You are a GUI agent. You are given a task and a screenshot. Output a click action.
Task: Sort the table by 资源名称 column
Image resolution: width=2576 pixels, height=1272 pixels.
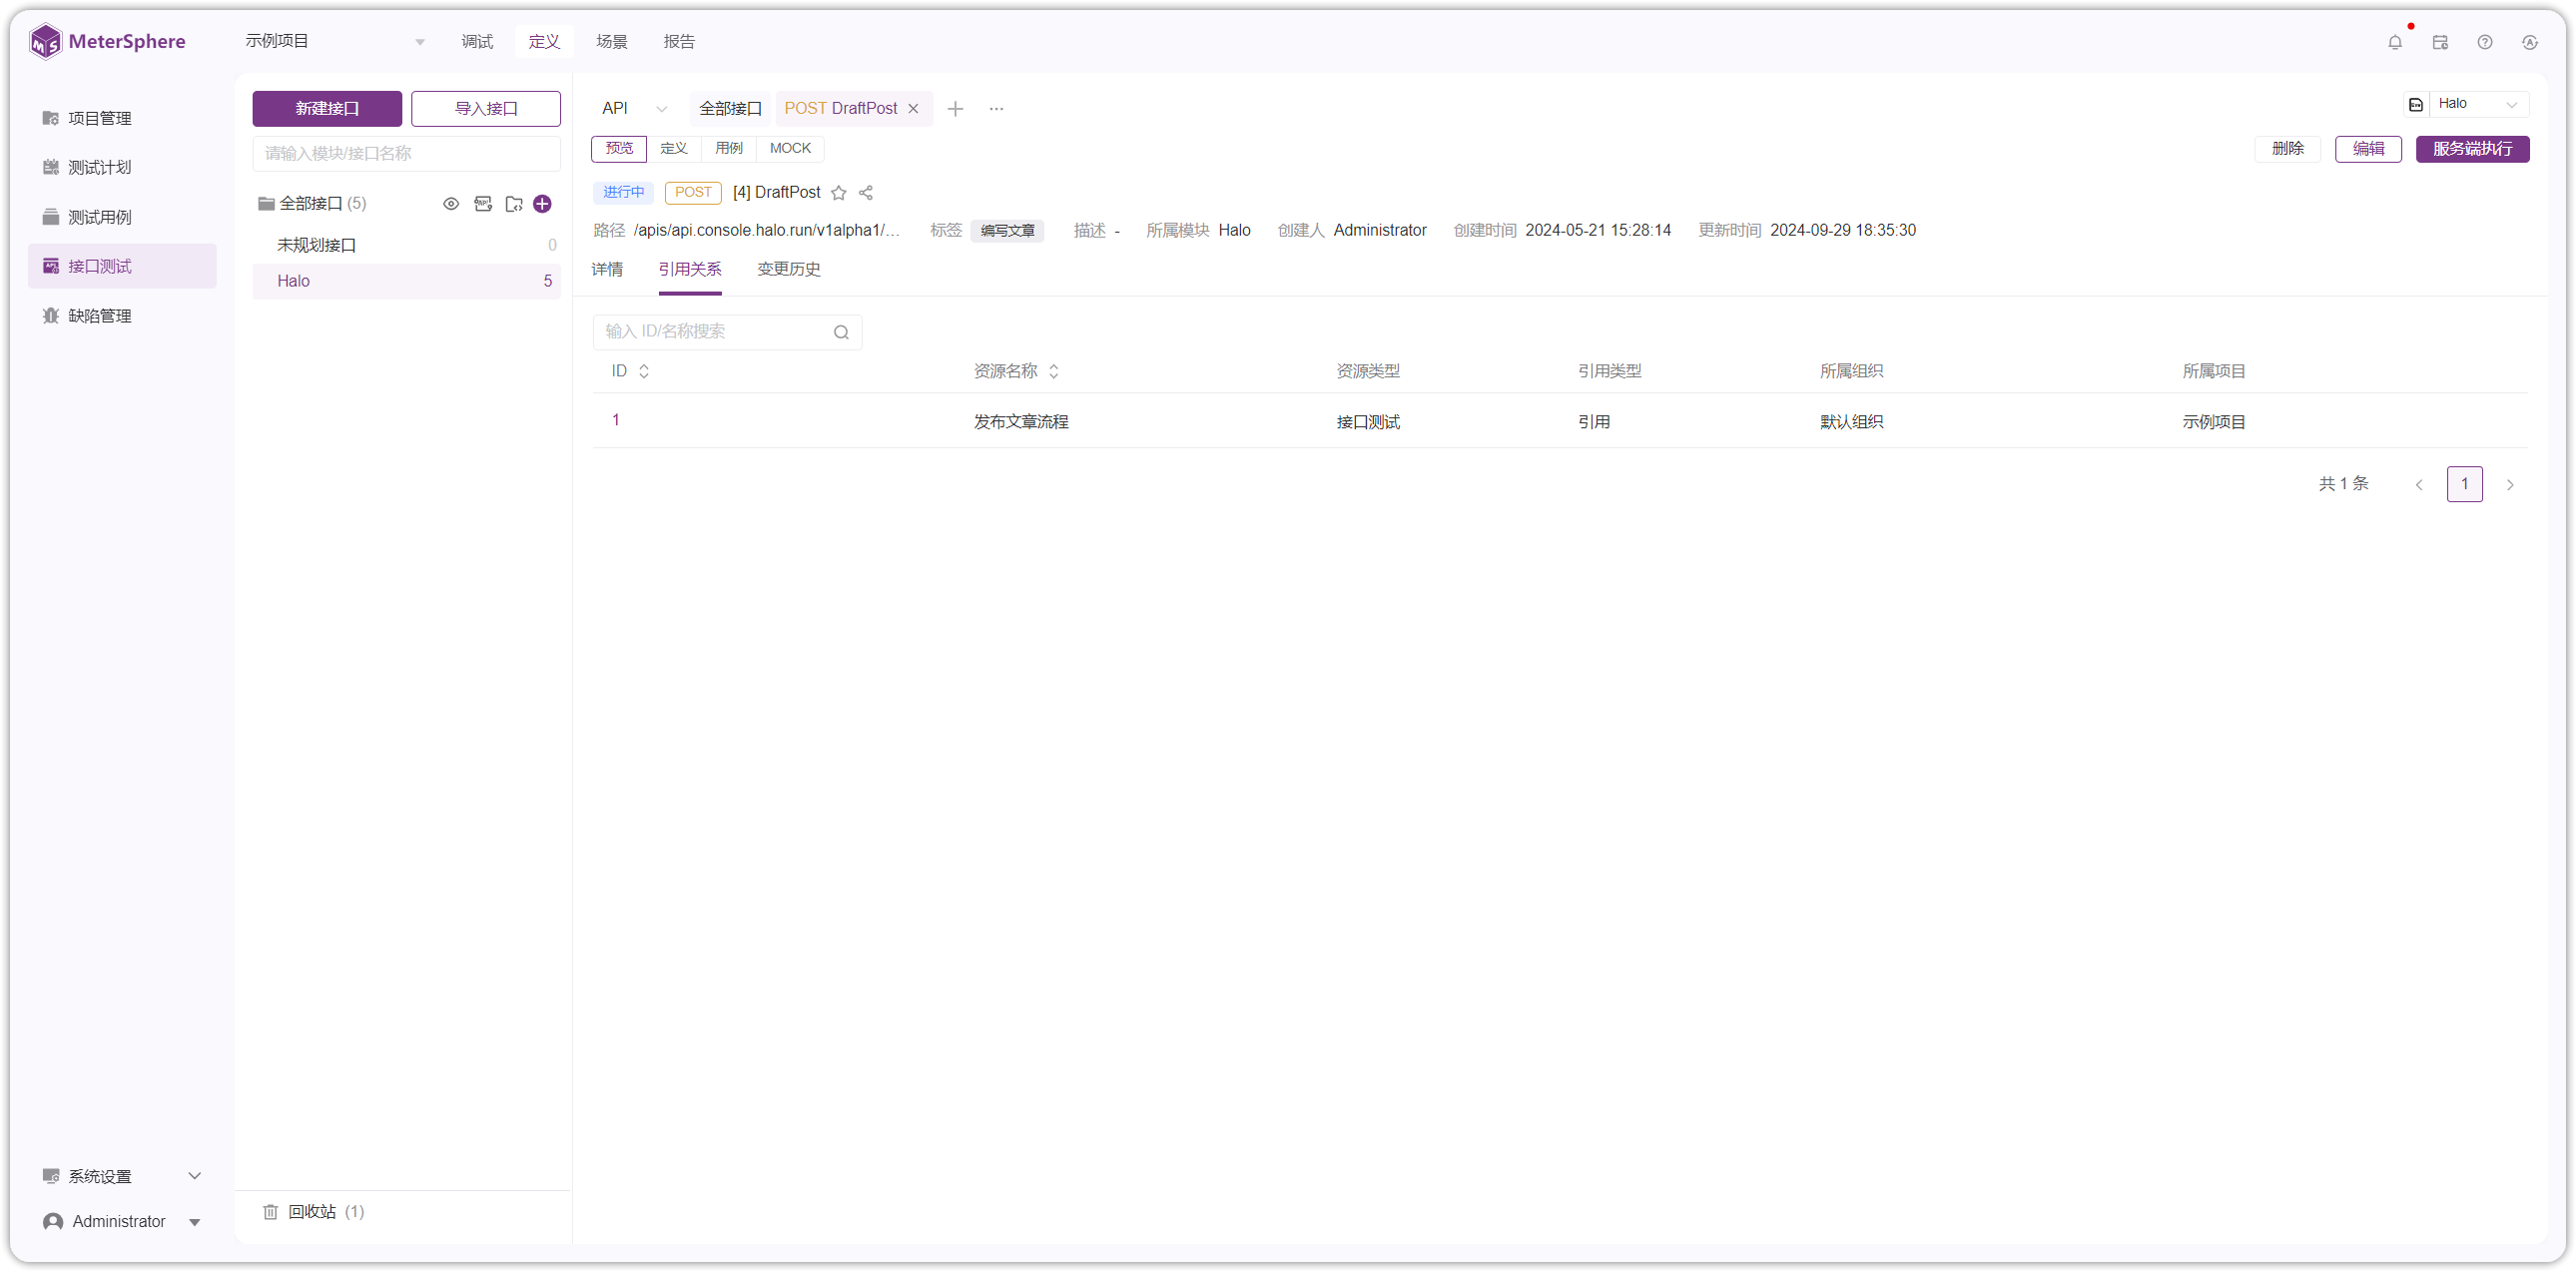coord(1053,371)
